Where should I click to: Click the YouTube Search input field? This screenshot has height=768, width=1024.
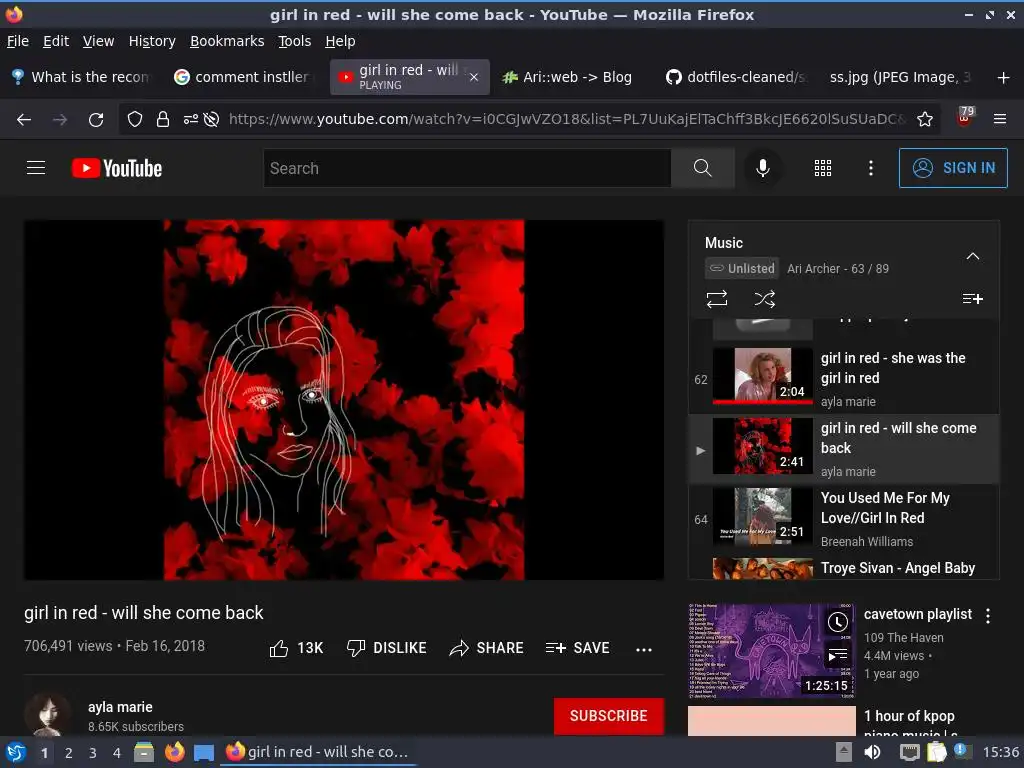[x=467, y=168]
